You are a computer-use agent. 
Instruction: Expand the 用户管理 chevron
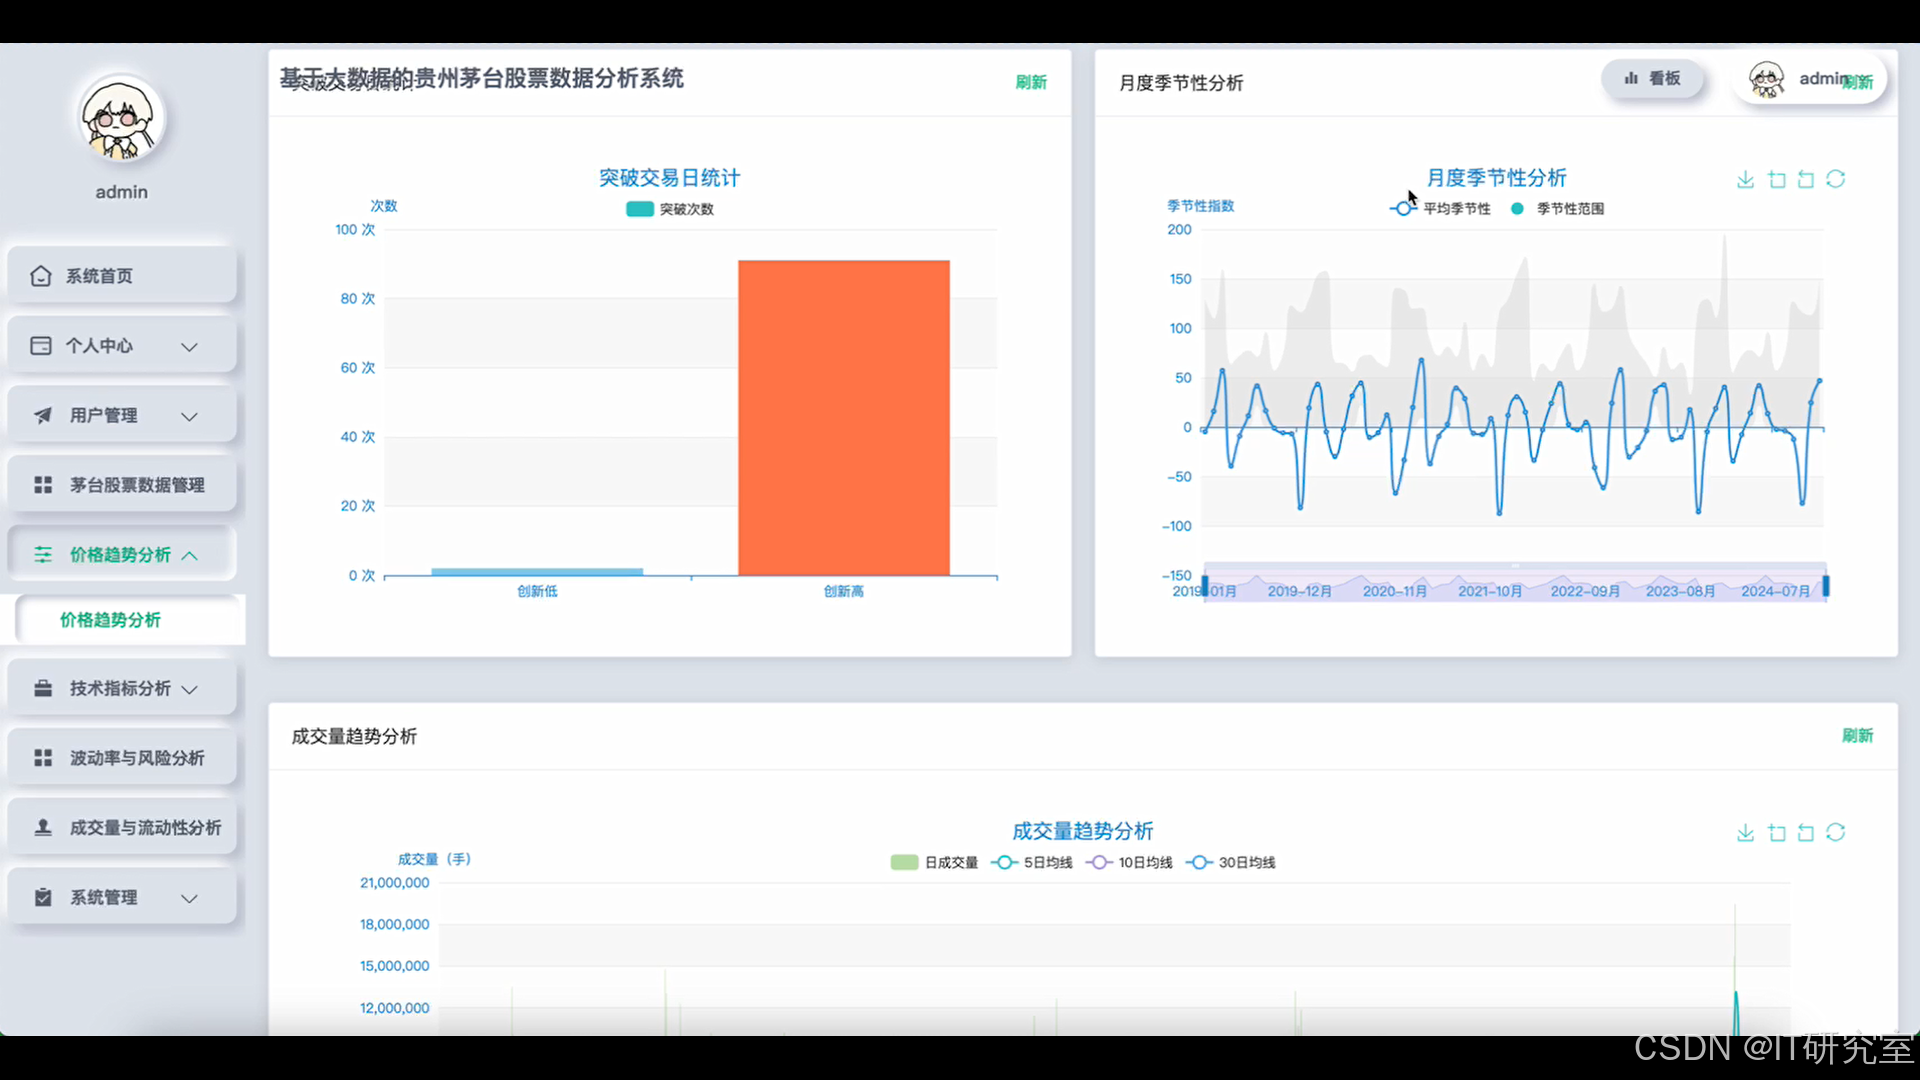(x=189, y=416)
